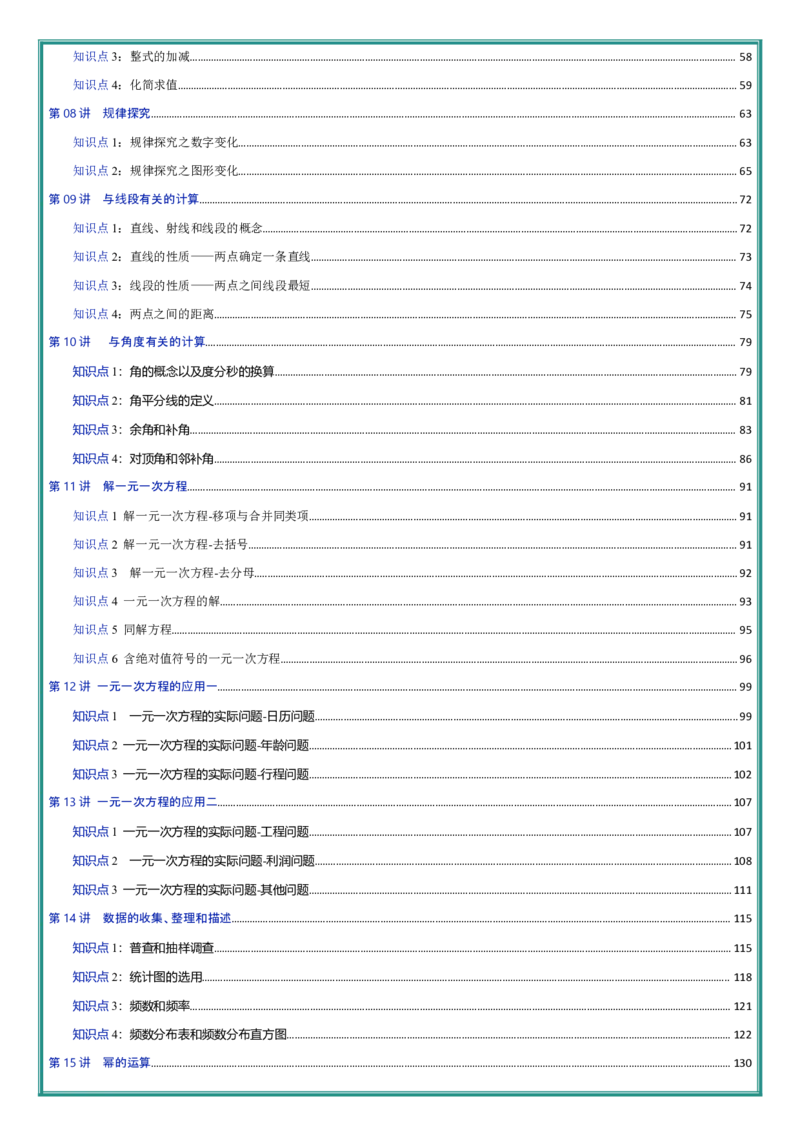Viewport: 800px width, 1132px height.
Task: Click the entry "整式的加减"
Action: [x=412, y=56]
